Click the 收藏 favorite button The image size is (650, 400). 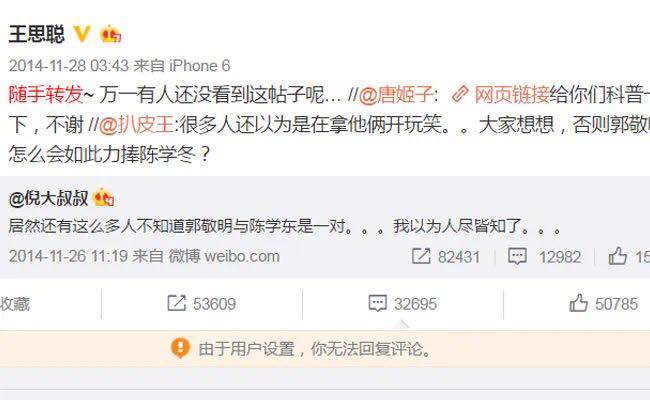coord(15,304)
